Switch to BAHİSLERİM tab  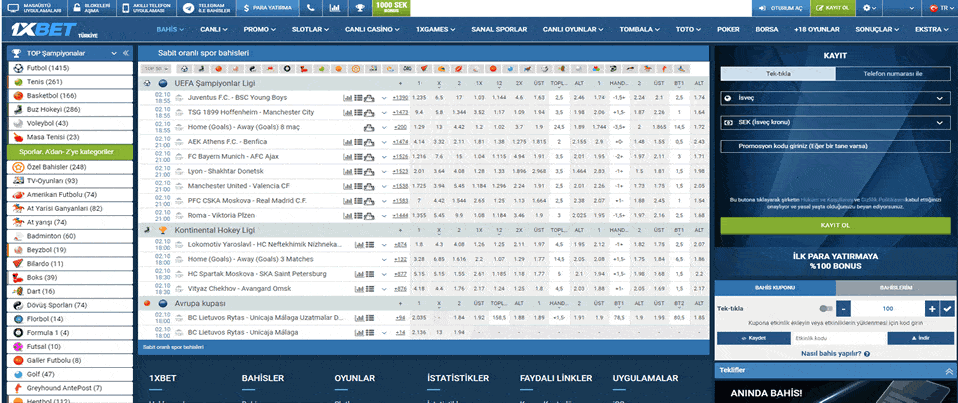pyautogui.click(x=896, y=287)
